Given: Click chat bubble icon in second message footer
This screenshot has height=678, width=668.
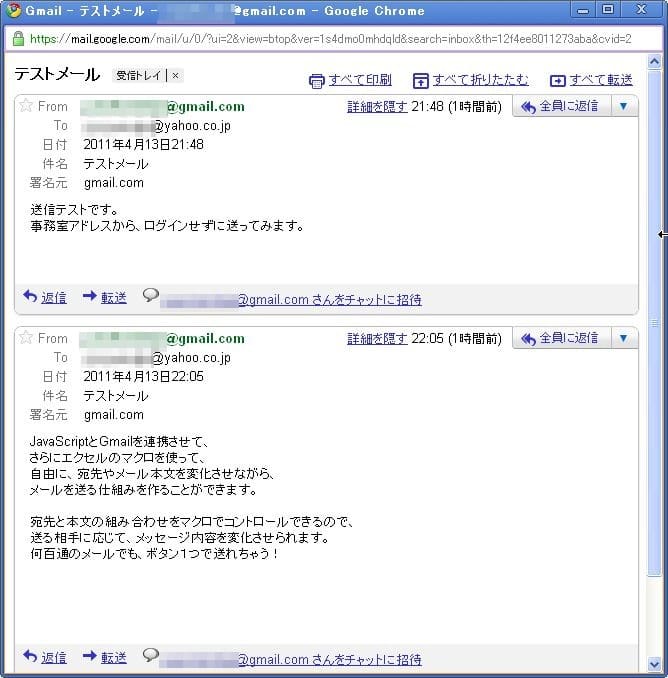Looking at the screenshot, I should click(x=151, y=655).
